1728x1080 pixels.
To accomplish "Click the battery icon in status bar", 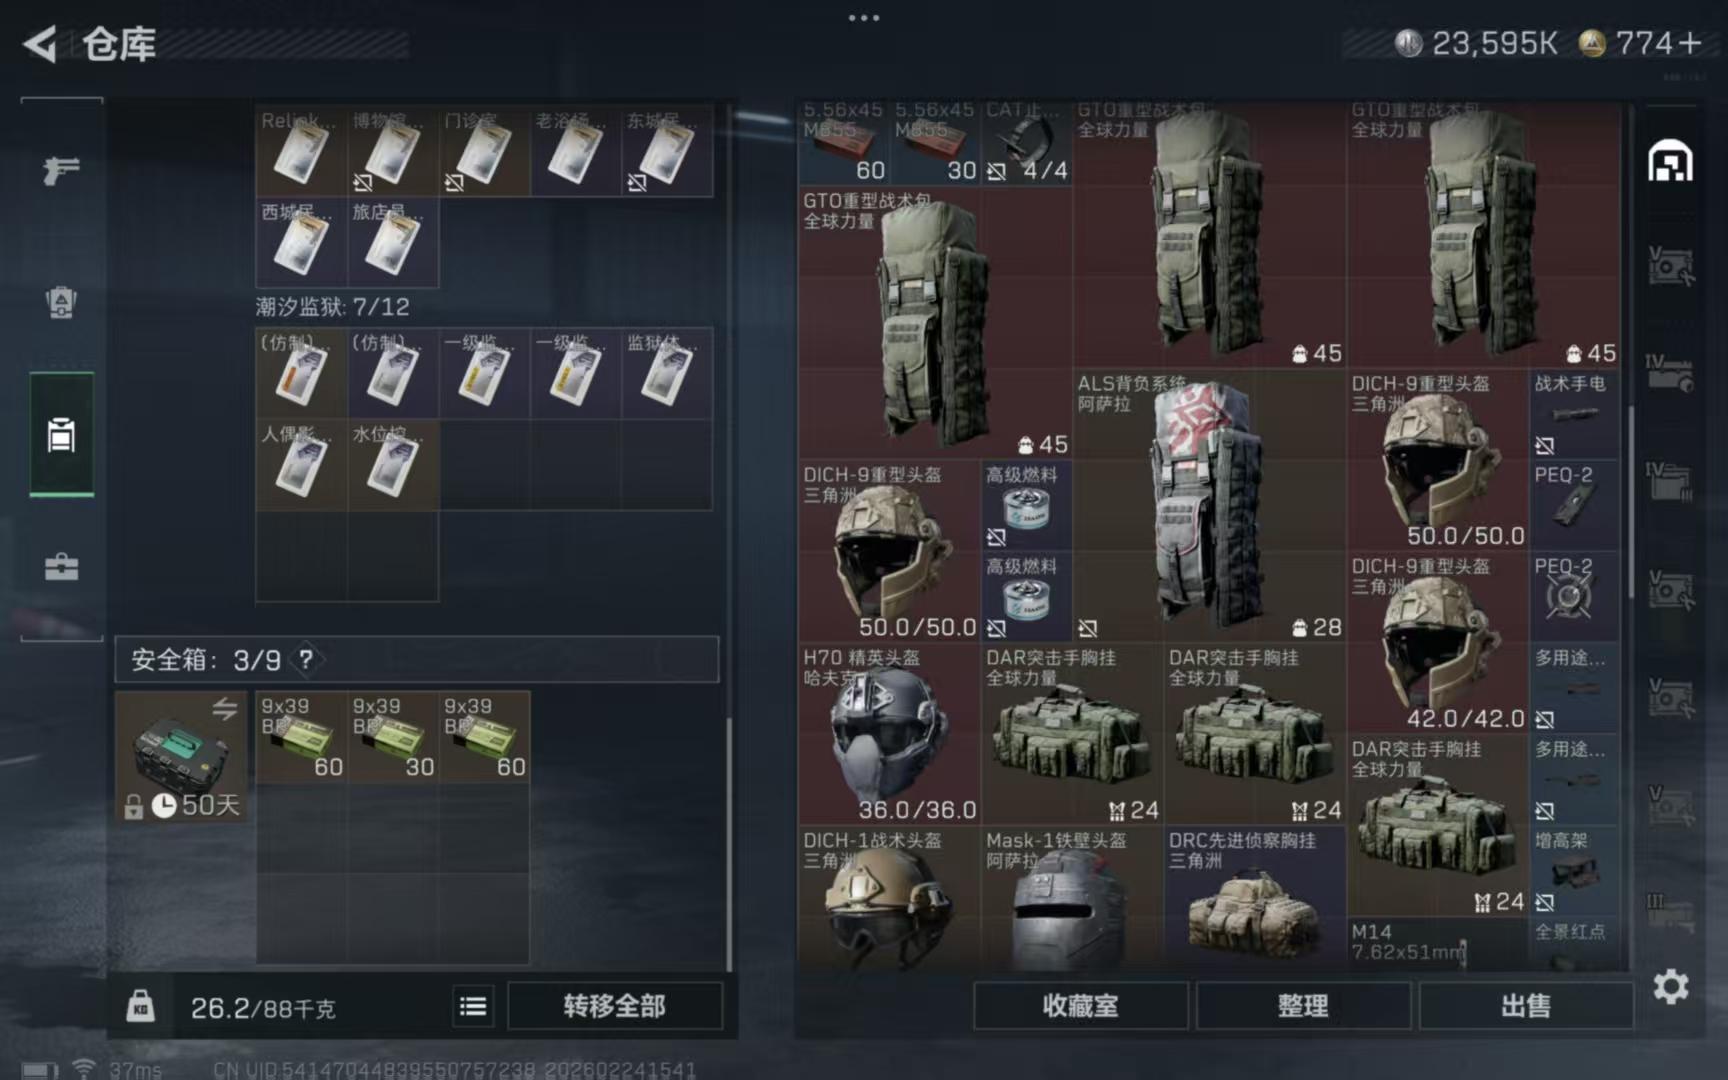I will click(x=39, y=1070).
